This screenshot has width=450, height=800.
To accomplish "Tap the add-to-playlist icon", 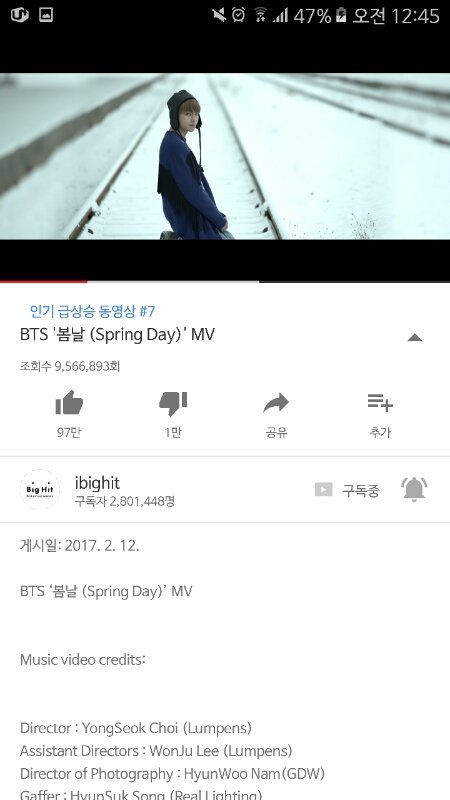I will click(x=380, y=402).
